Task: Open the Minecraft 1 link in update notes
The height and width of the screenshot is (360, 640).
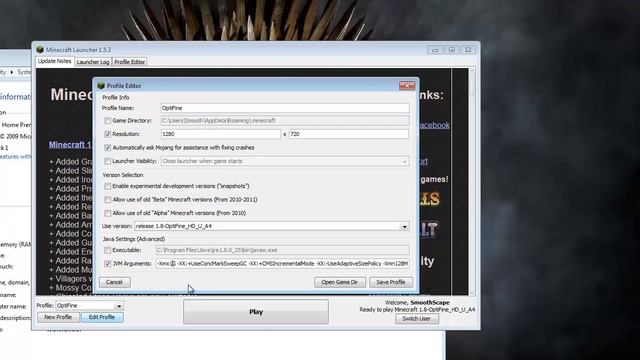Action: point(70,145)
